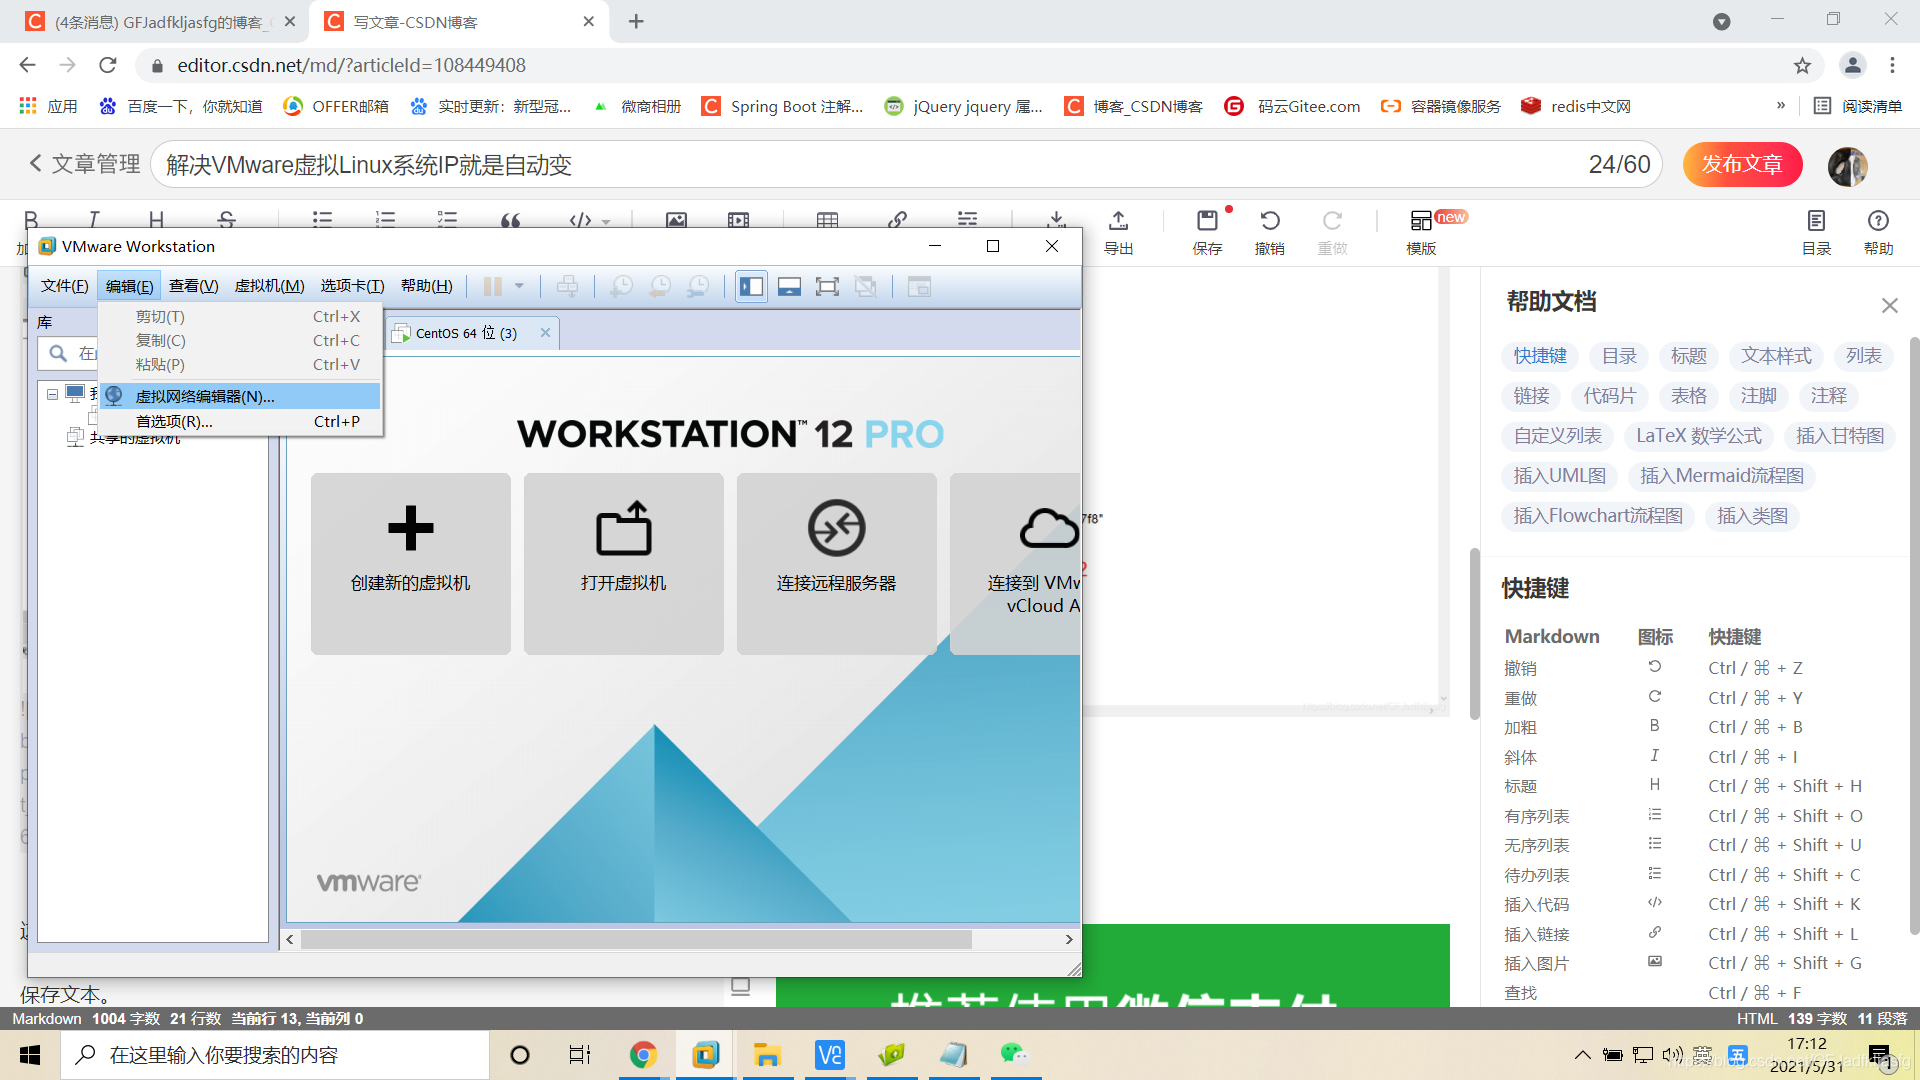Click the VMware thumbnail bar view icon
1920x1080 pixels.
point(789,287)
